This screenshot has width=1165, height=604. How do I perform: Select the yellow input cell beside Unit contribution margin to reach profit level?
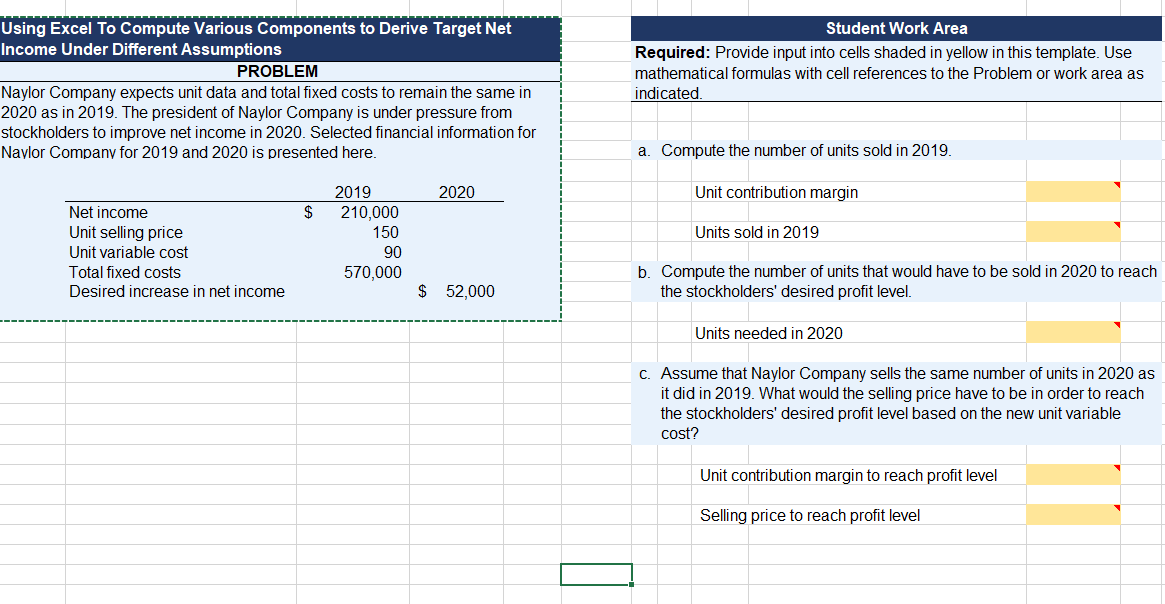click(x=1073, y=475)
